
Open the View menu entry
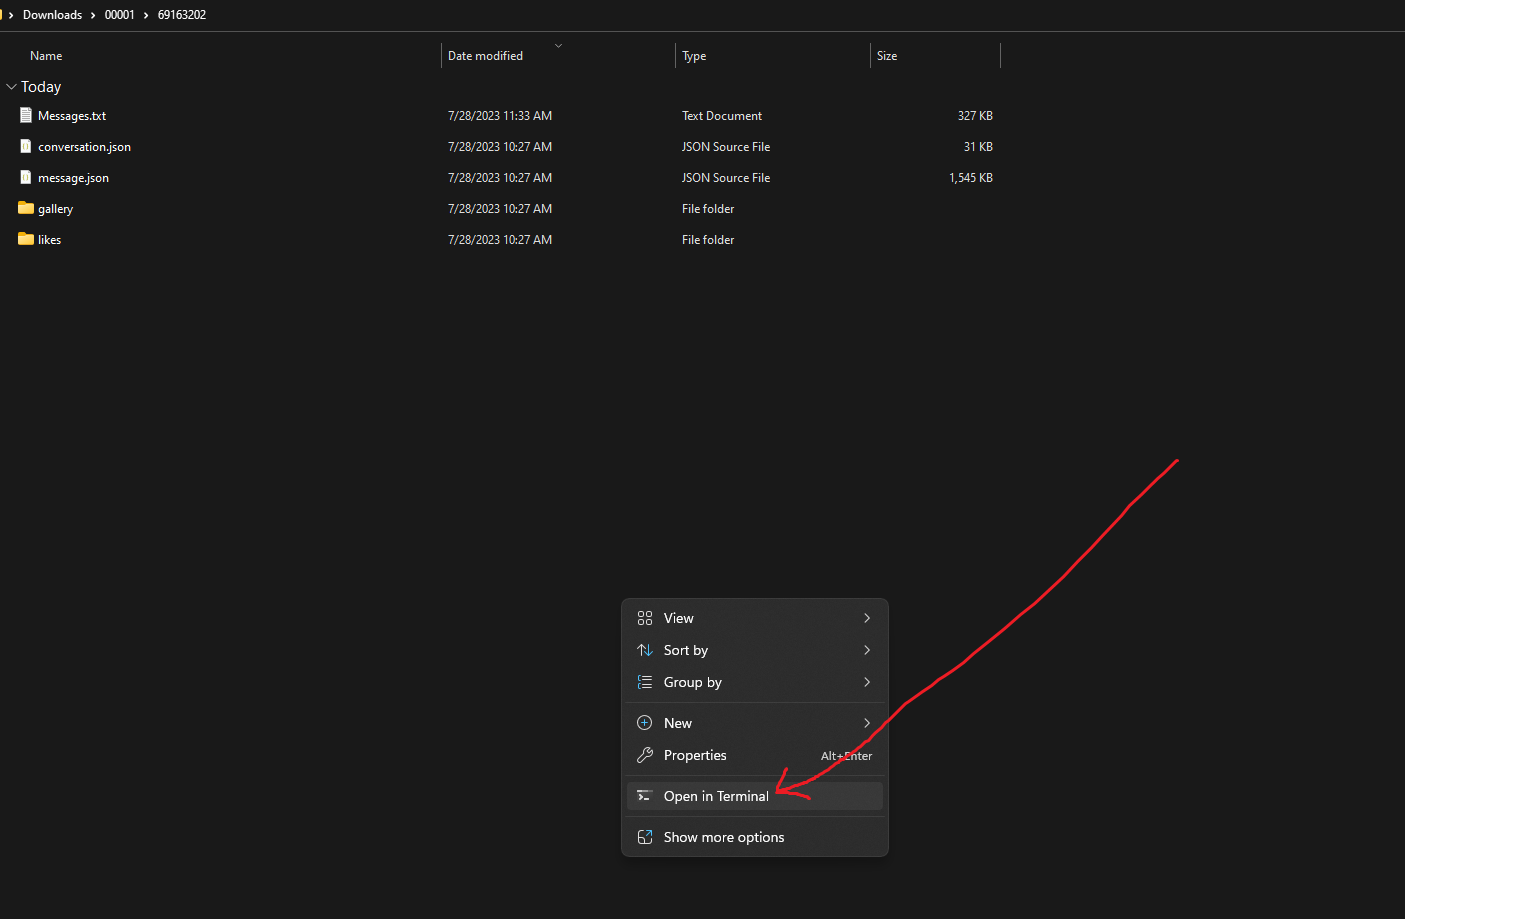coord(755,618)
